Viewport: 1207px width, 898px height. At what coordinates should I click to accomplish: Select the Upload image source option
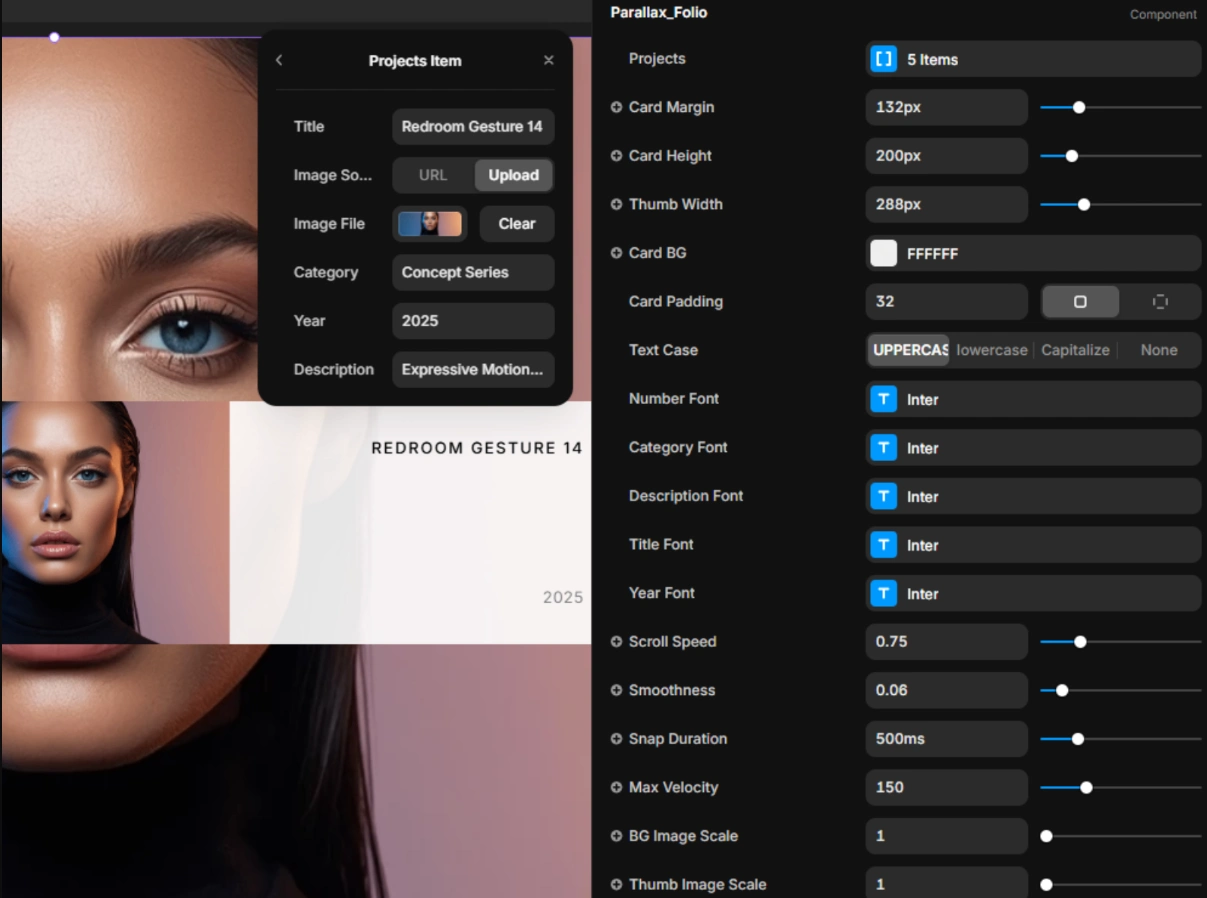(513, 175)
